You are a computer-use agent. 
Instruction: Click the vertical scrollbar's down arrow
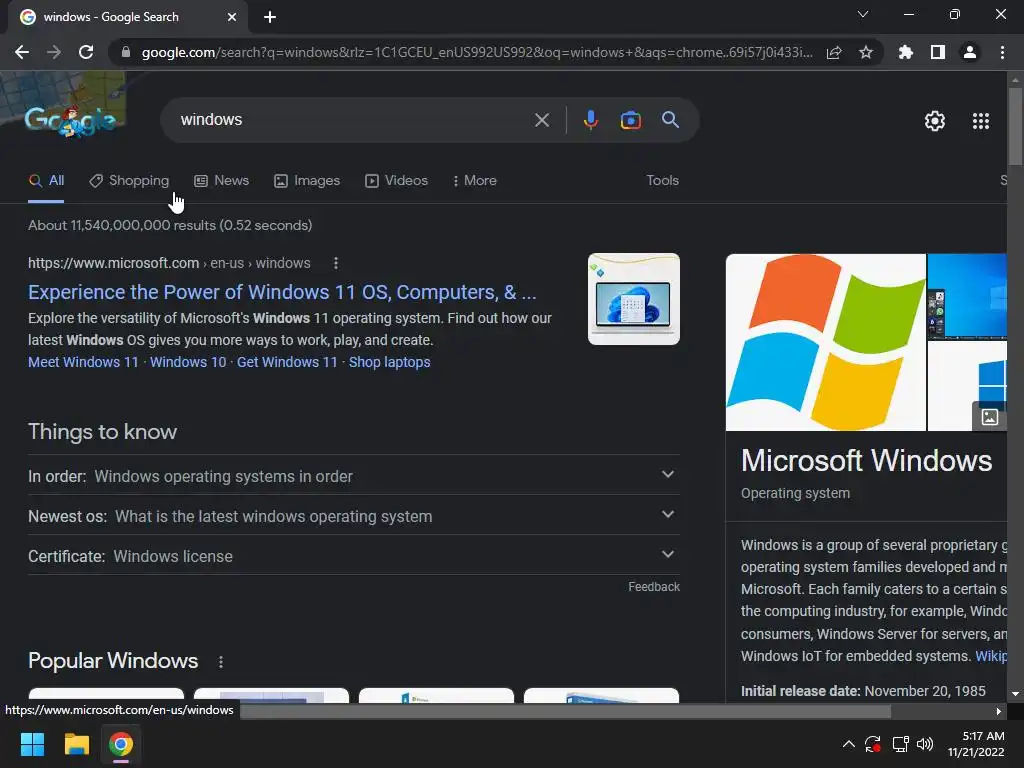(x=1015, y=694)
